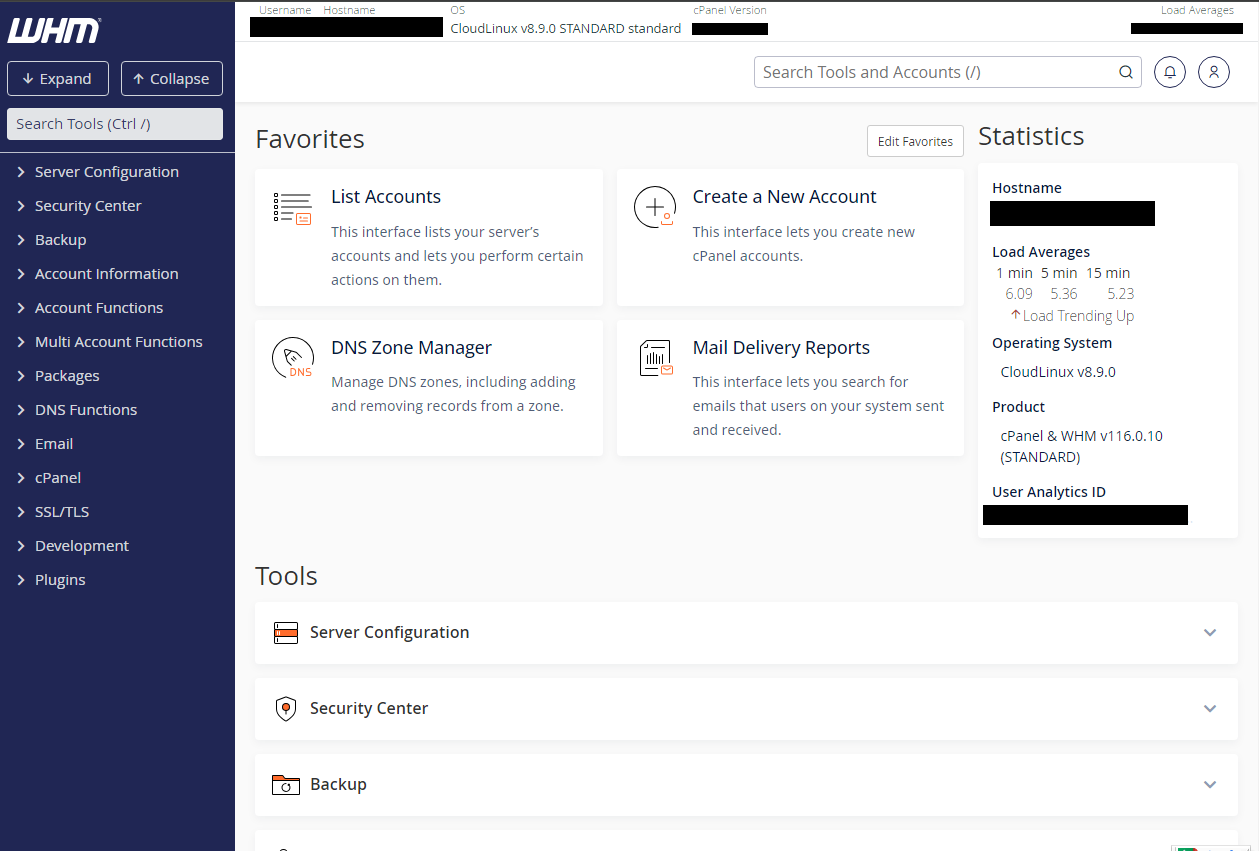The width and height of the screenshot is (1259, 851).
Task: Open Packages in the sidebar
Action: (67, 376)
